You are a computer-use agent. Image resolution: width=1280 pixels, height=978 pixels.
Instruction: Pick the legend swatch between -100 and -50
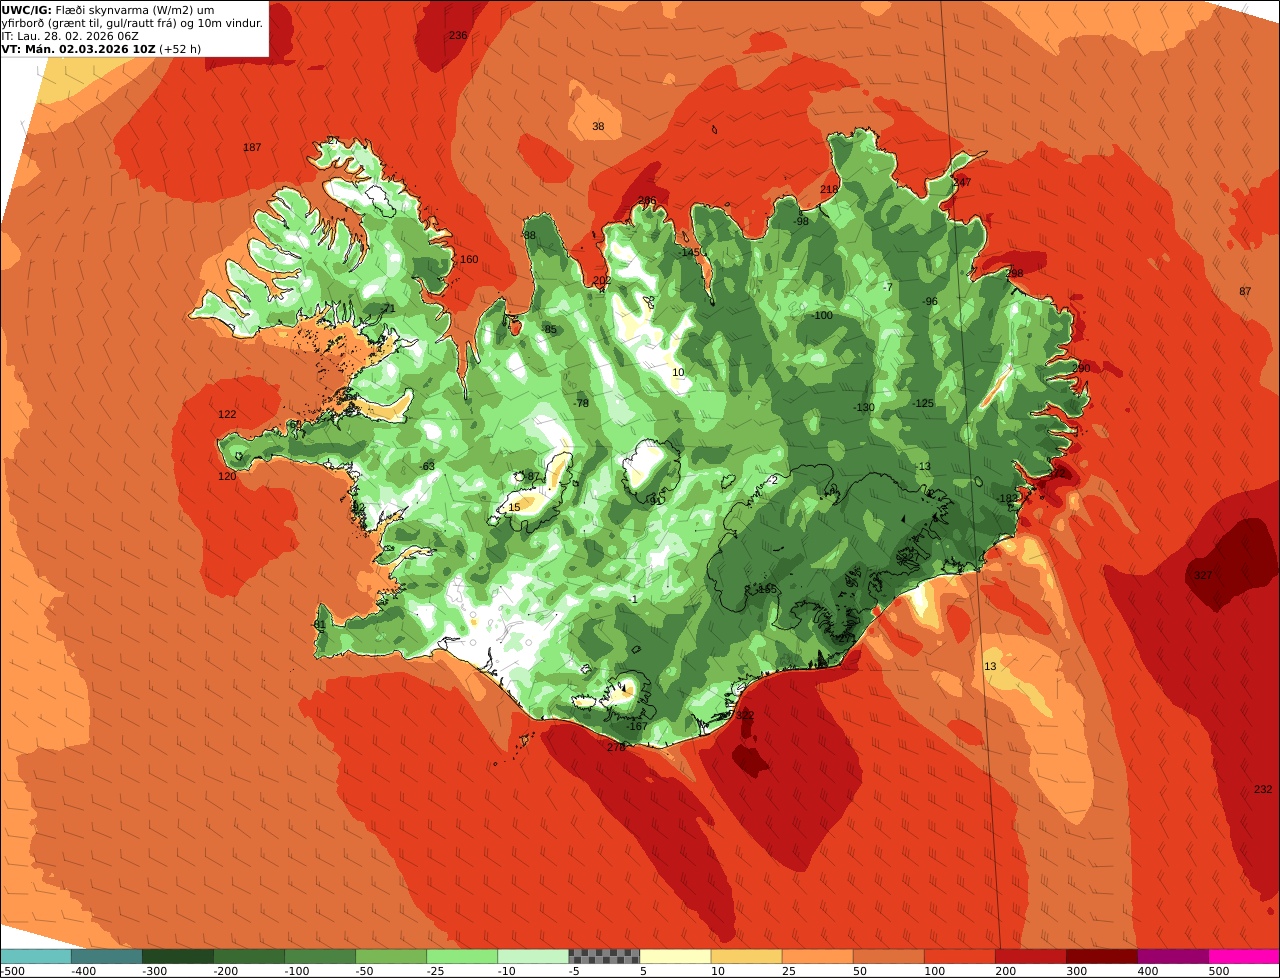click(x=320, y=957)
